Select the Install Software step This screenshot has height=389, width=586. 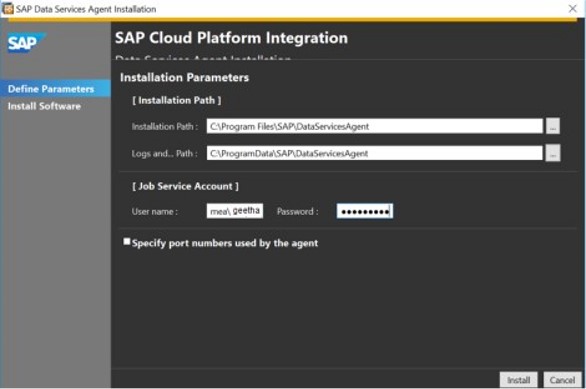(x=44, y=106)
